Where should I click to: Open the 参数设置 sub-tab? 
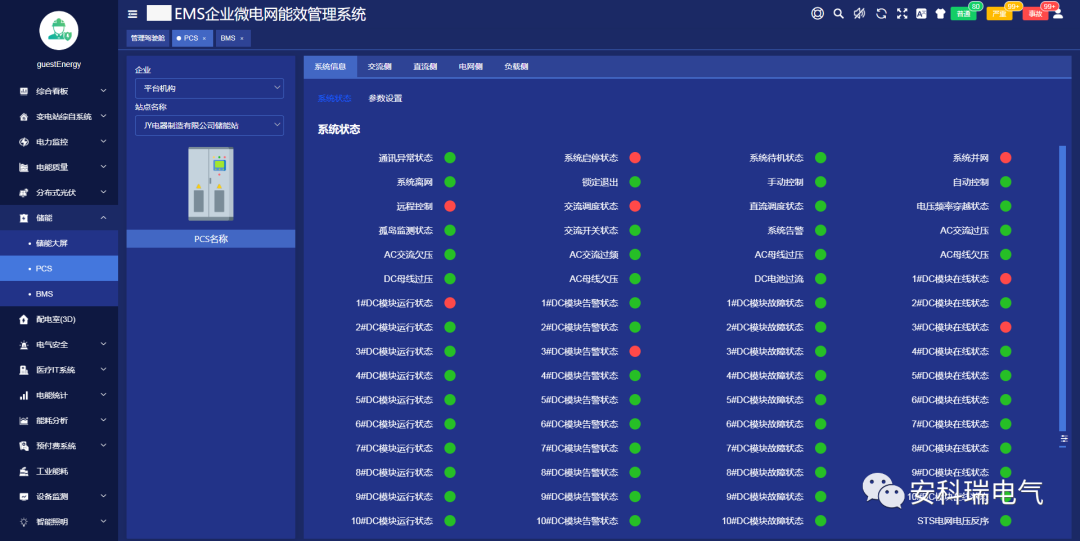click(x=385, y=99)
